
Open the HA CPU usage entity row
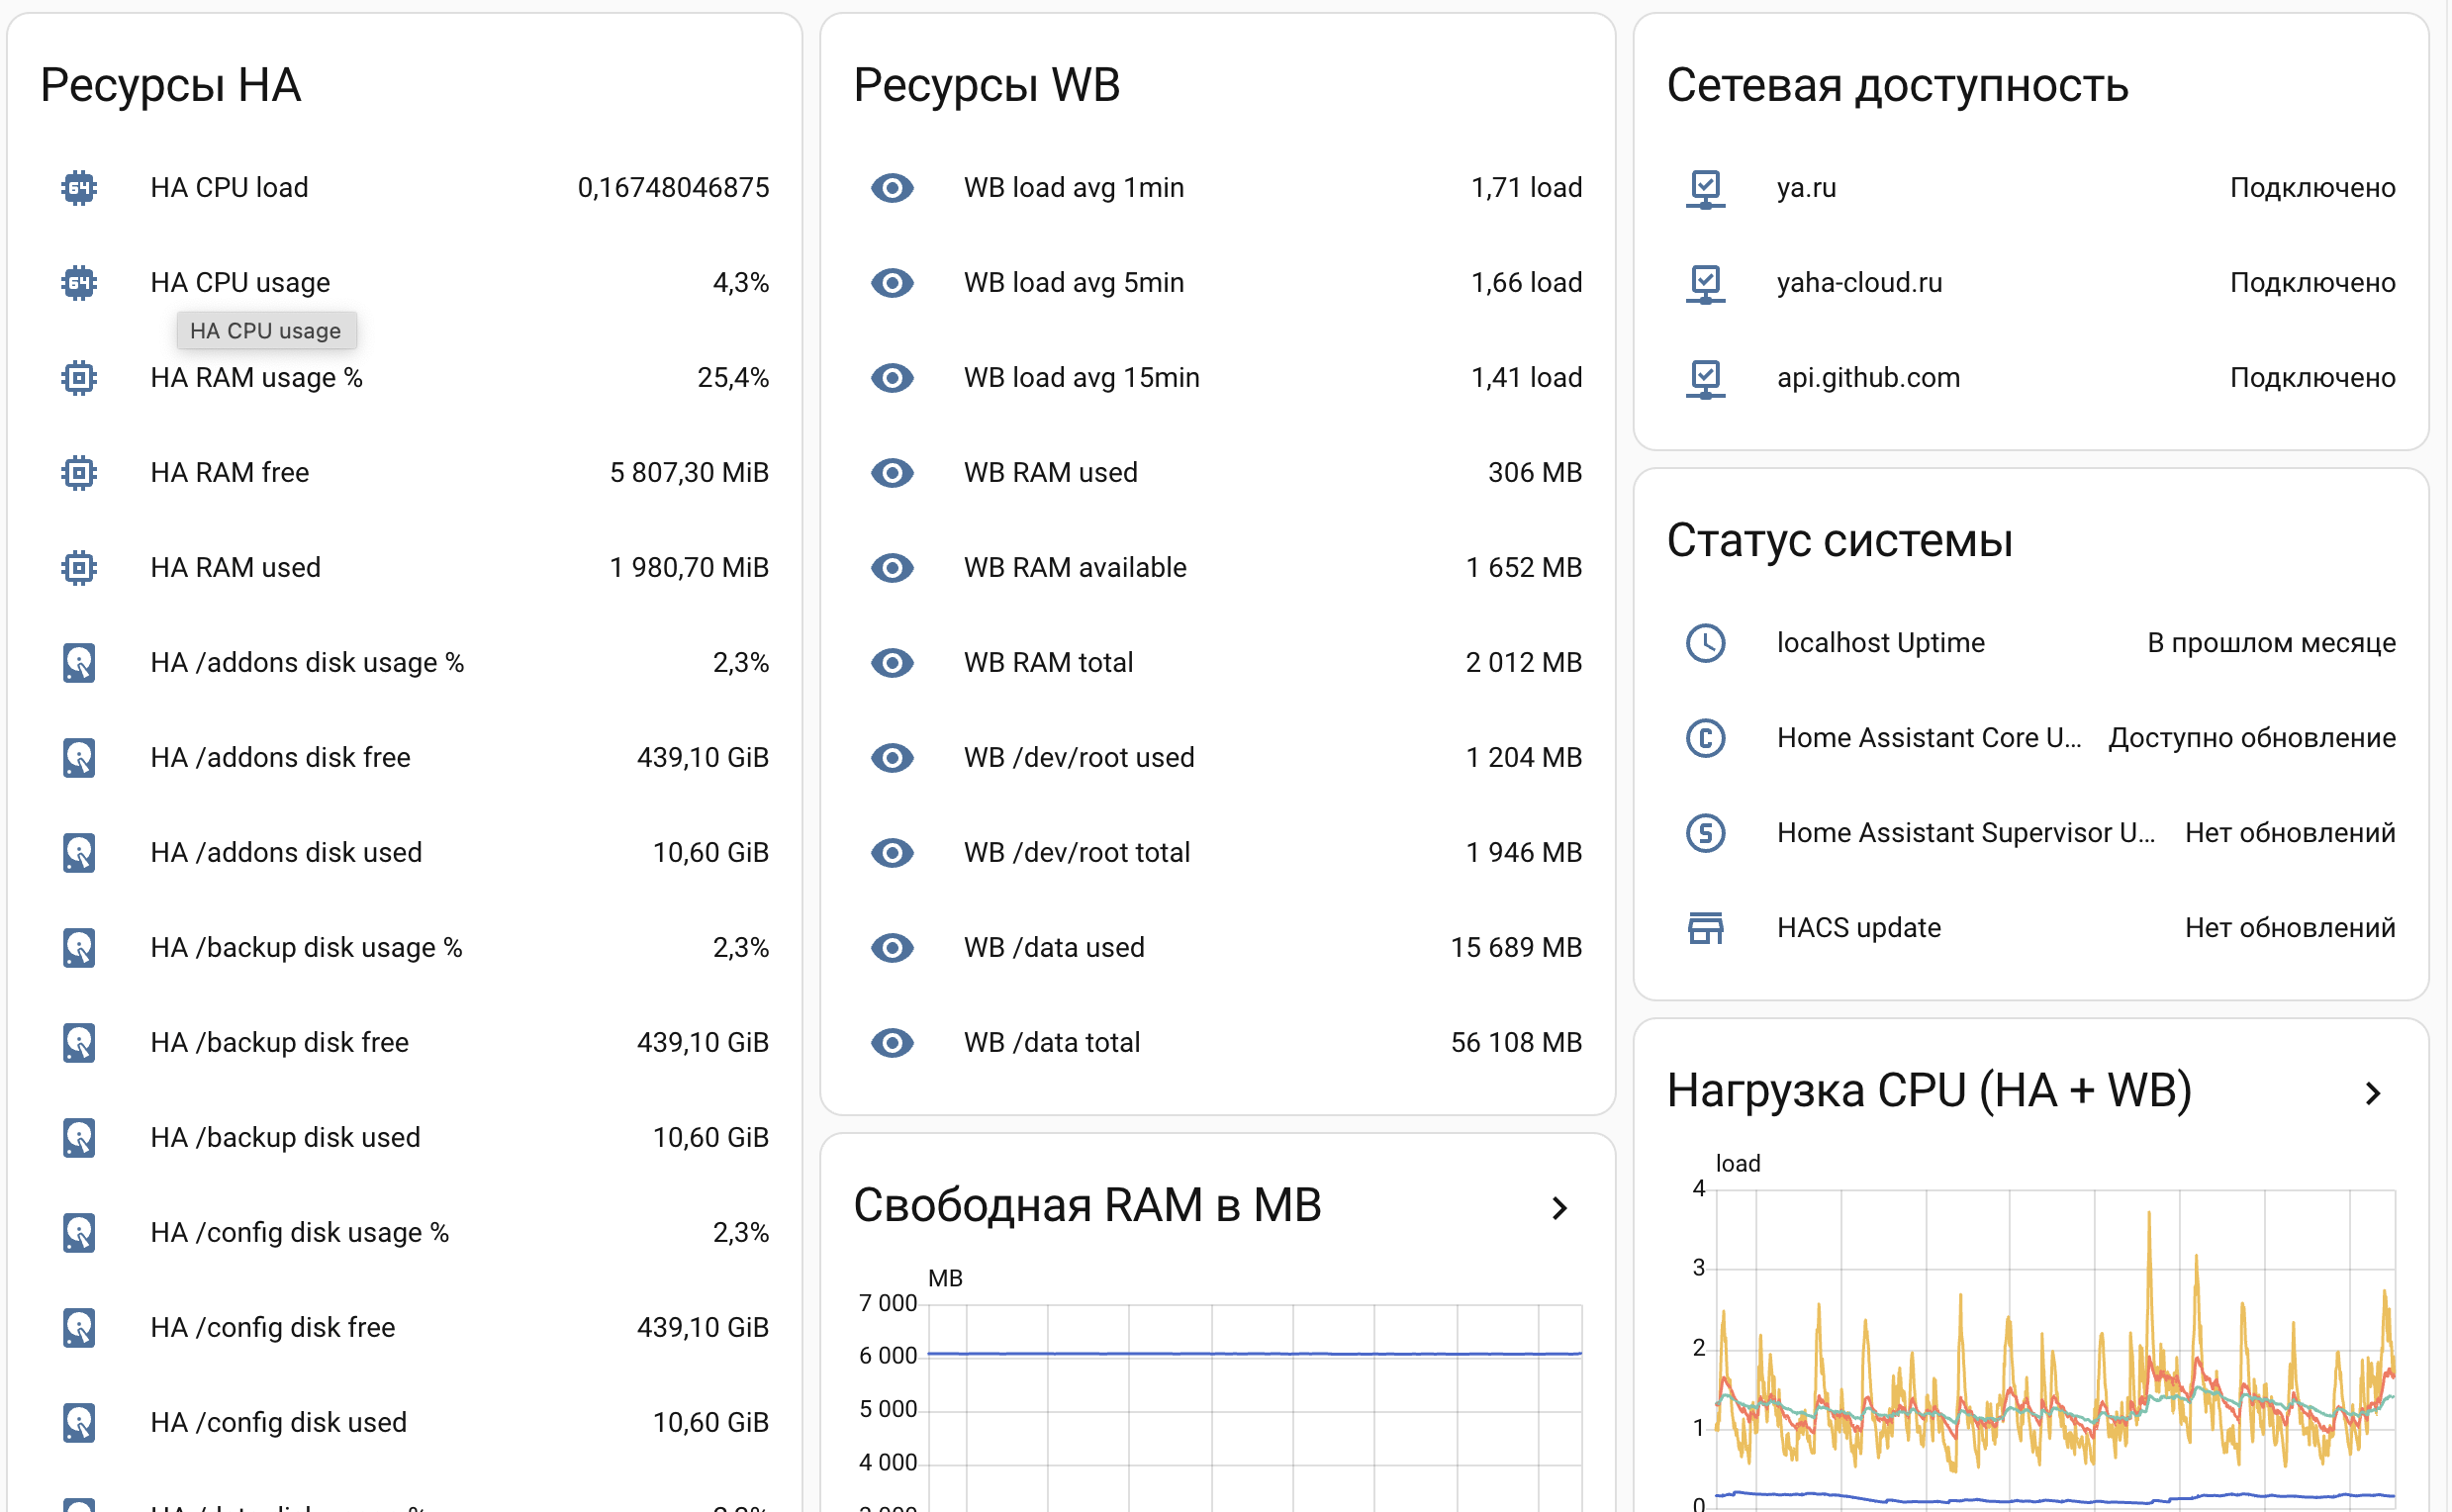point(240,282)
